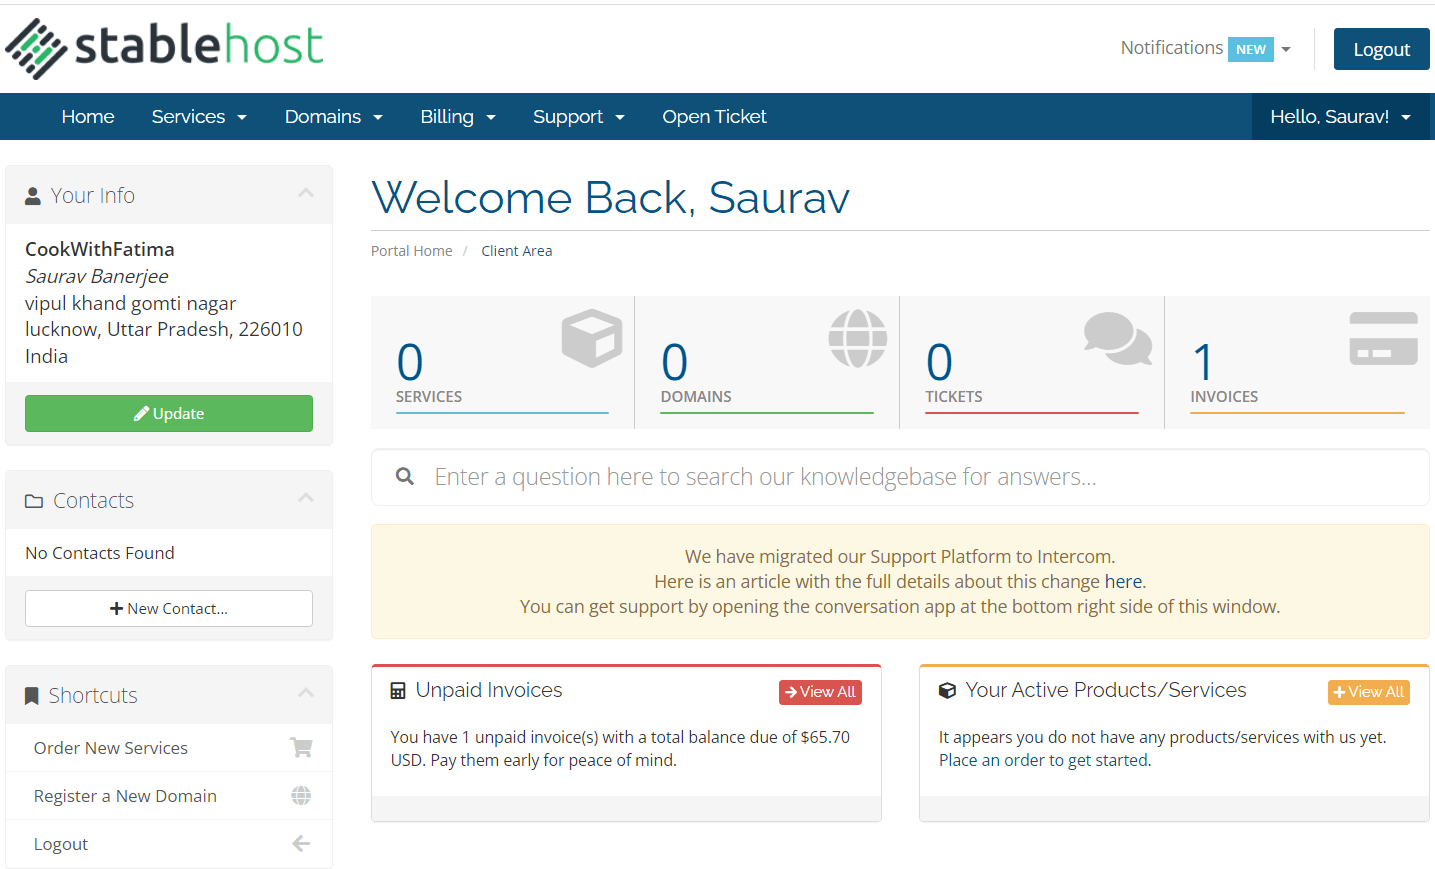Click inside the knowledgebase search field
The width and height of the screenshot is (1435, 869).
(x=700, y=476)
